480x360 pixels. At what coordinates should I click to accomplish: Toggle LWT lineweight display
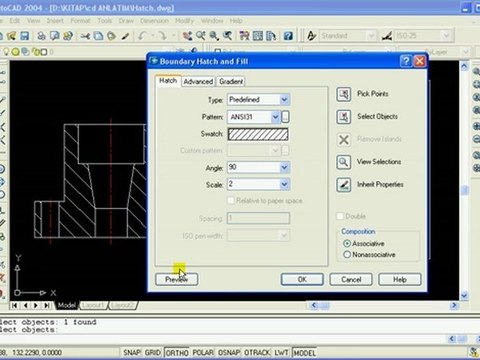(281, 352)
